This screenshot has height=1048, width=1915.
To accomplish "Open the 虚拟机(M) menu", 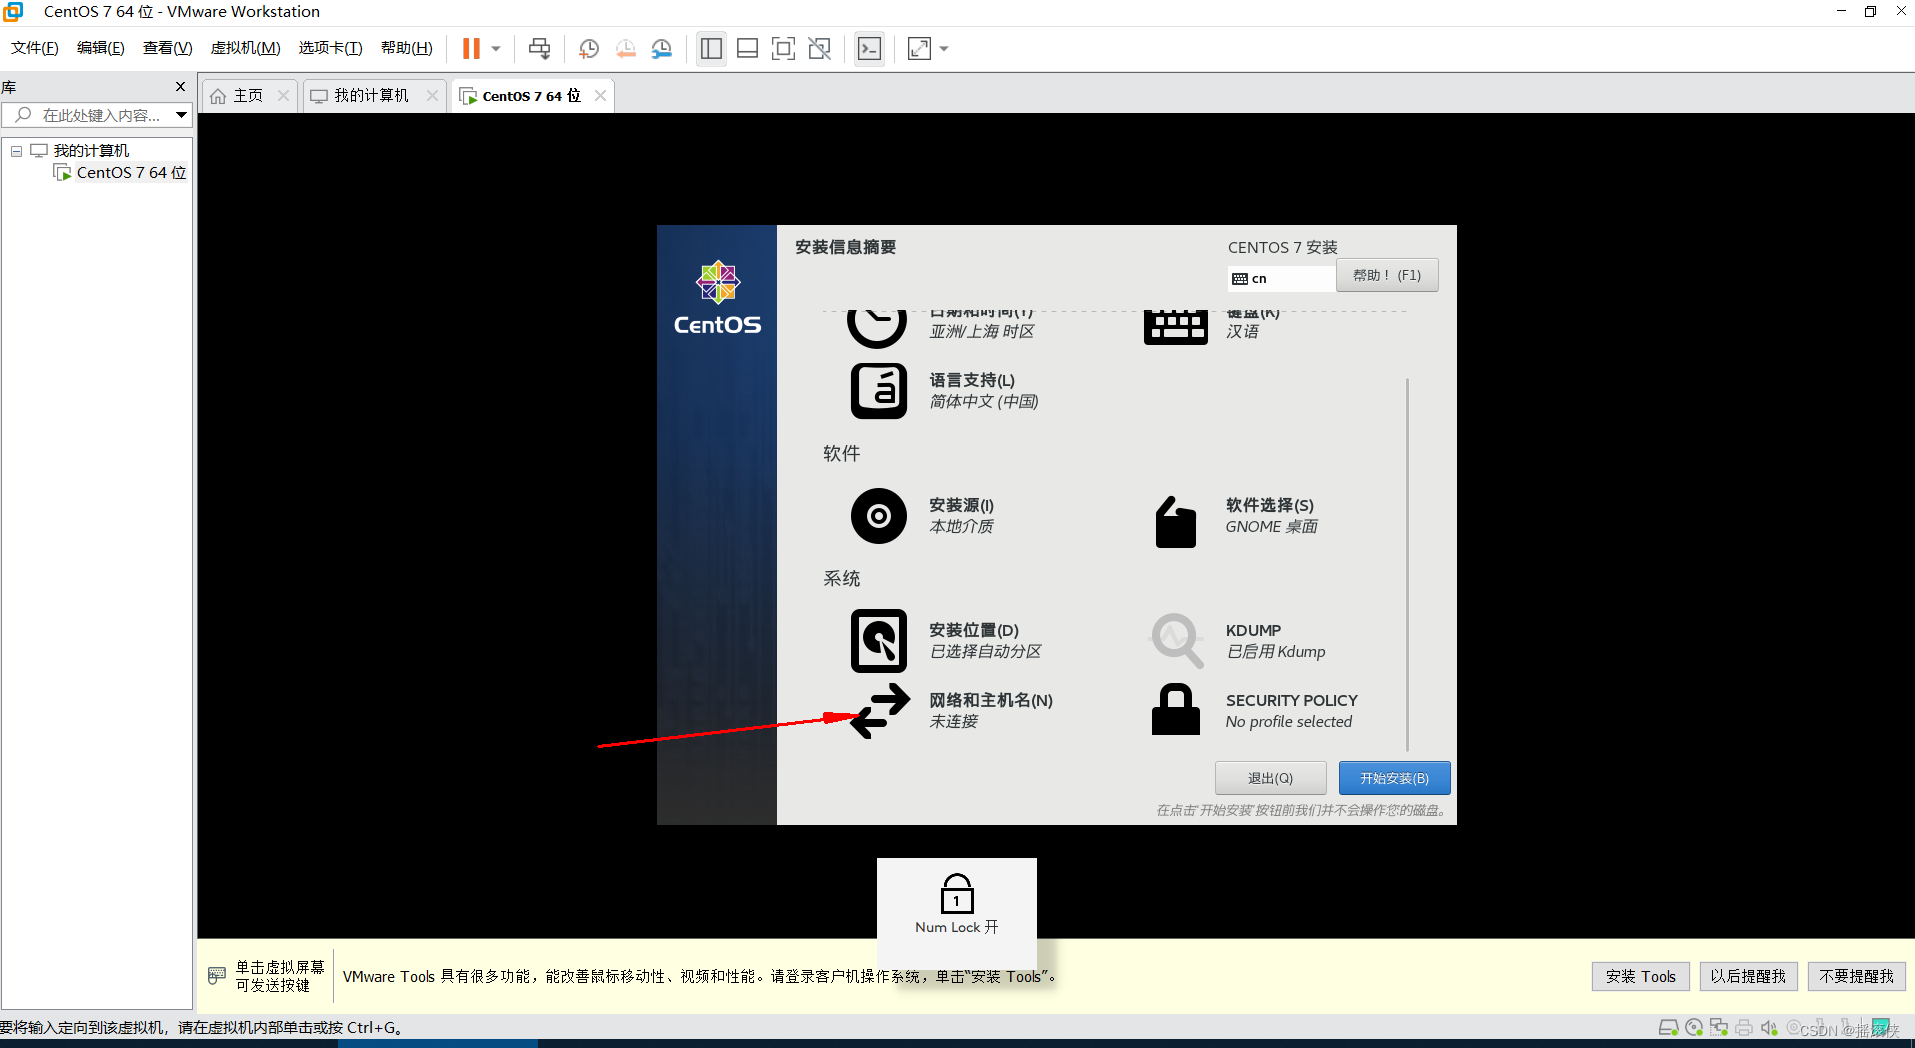I will (245, 48).
